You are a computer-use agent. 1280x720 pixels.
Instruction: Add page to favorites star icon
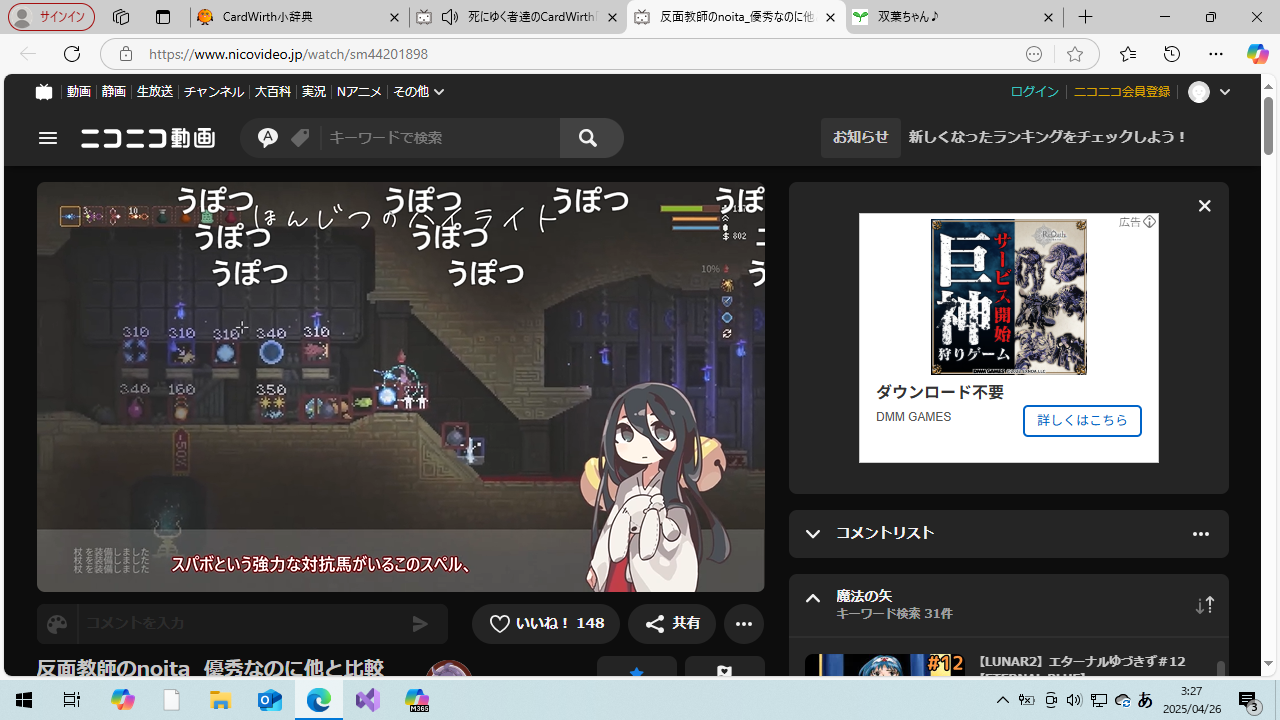point(1075,54)
